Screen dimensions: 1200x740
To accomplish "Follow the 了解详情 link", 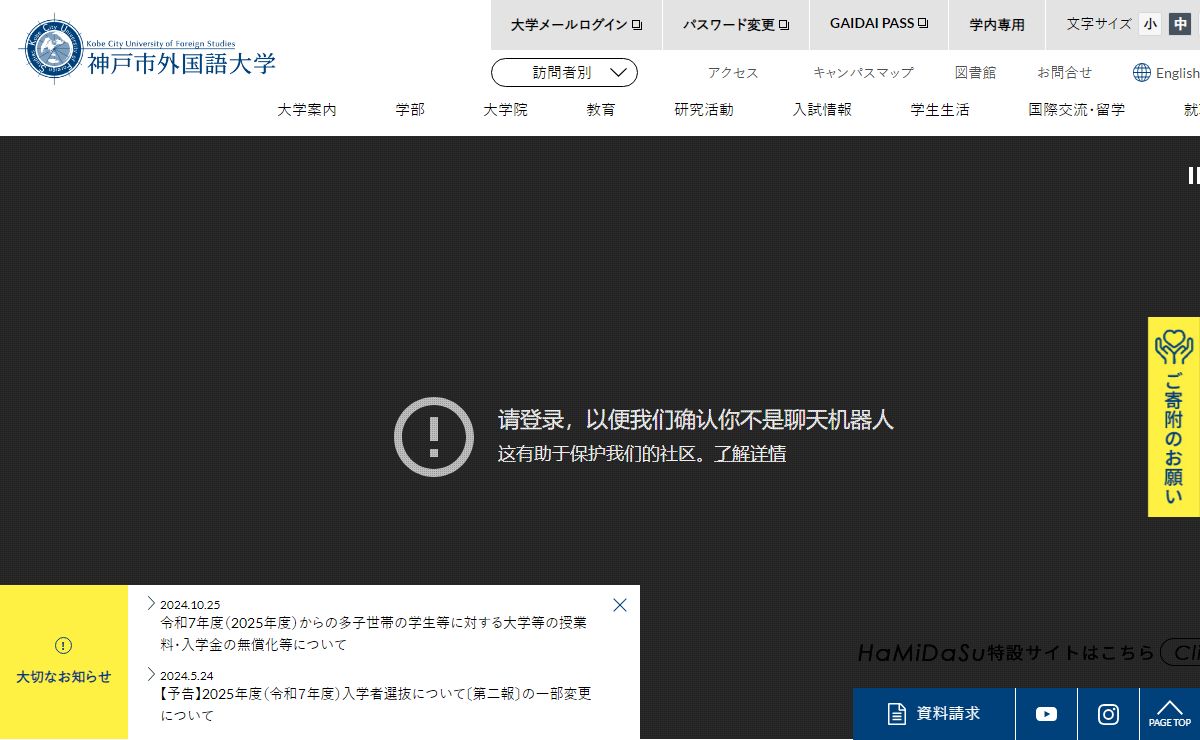I will click(x=750, y=454).
